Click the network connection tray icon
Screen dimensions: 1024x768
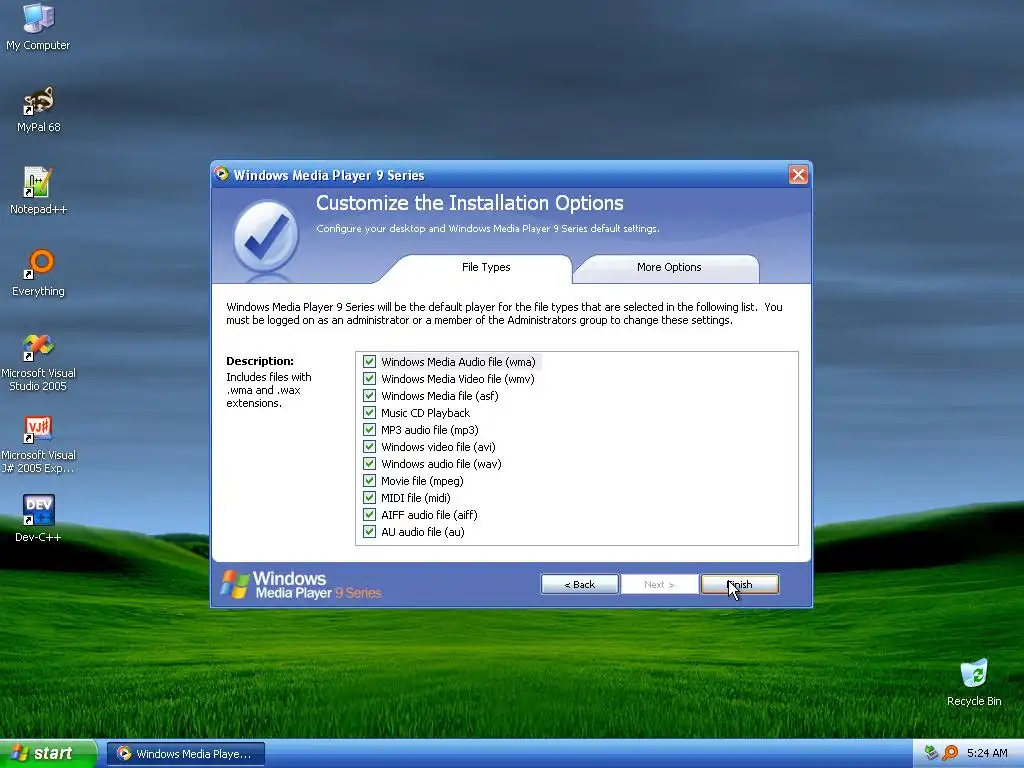click(x=932, y=753)
